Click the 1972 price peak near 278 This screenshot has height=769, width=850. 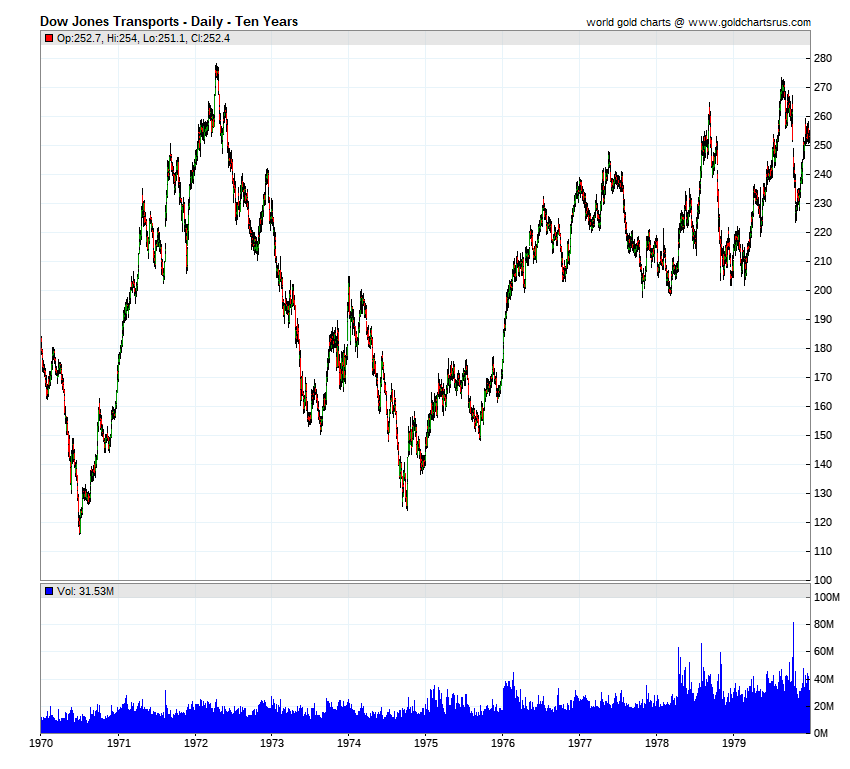[x=217, y=65]
